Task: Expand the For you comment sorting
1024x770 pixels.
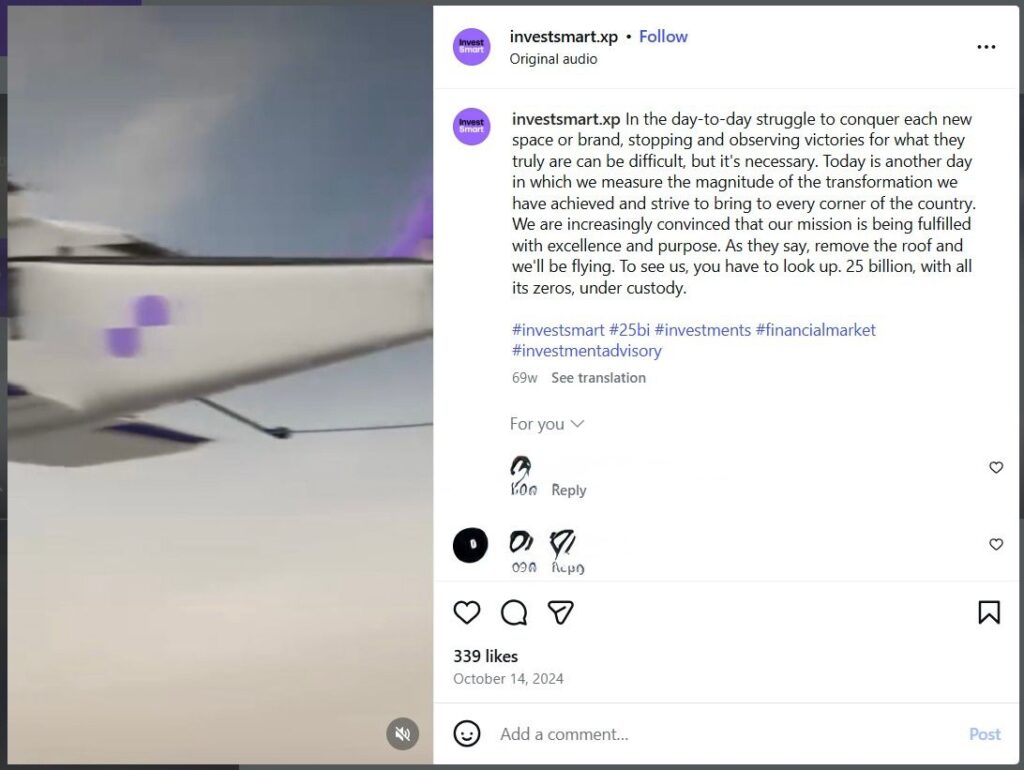Action: (547, 424)
